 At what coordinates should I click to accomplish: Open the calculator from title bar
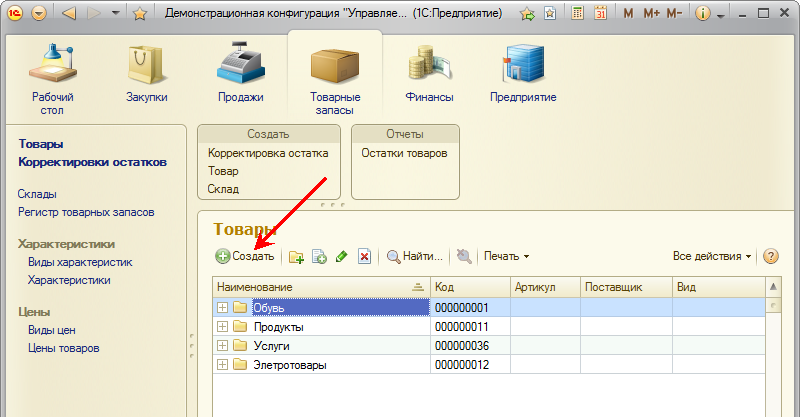(x=578, y=14)
